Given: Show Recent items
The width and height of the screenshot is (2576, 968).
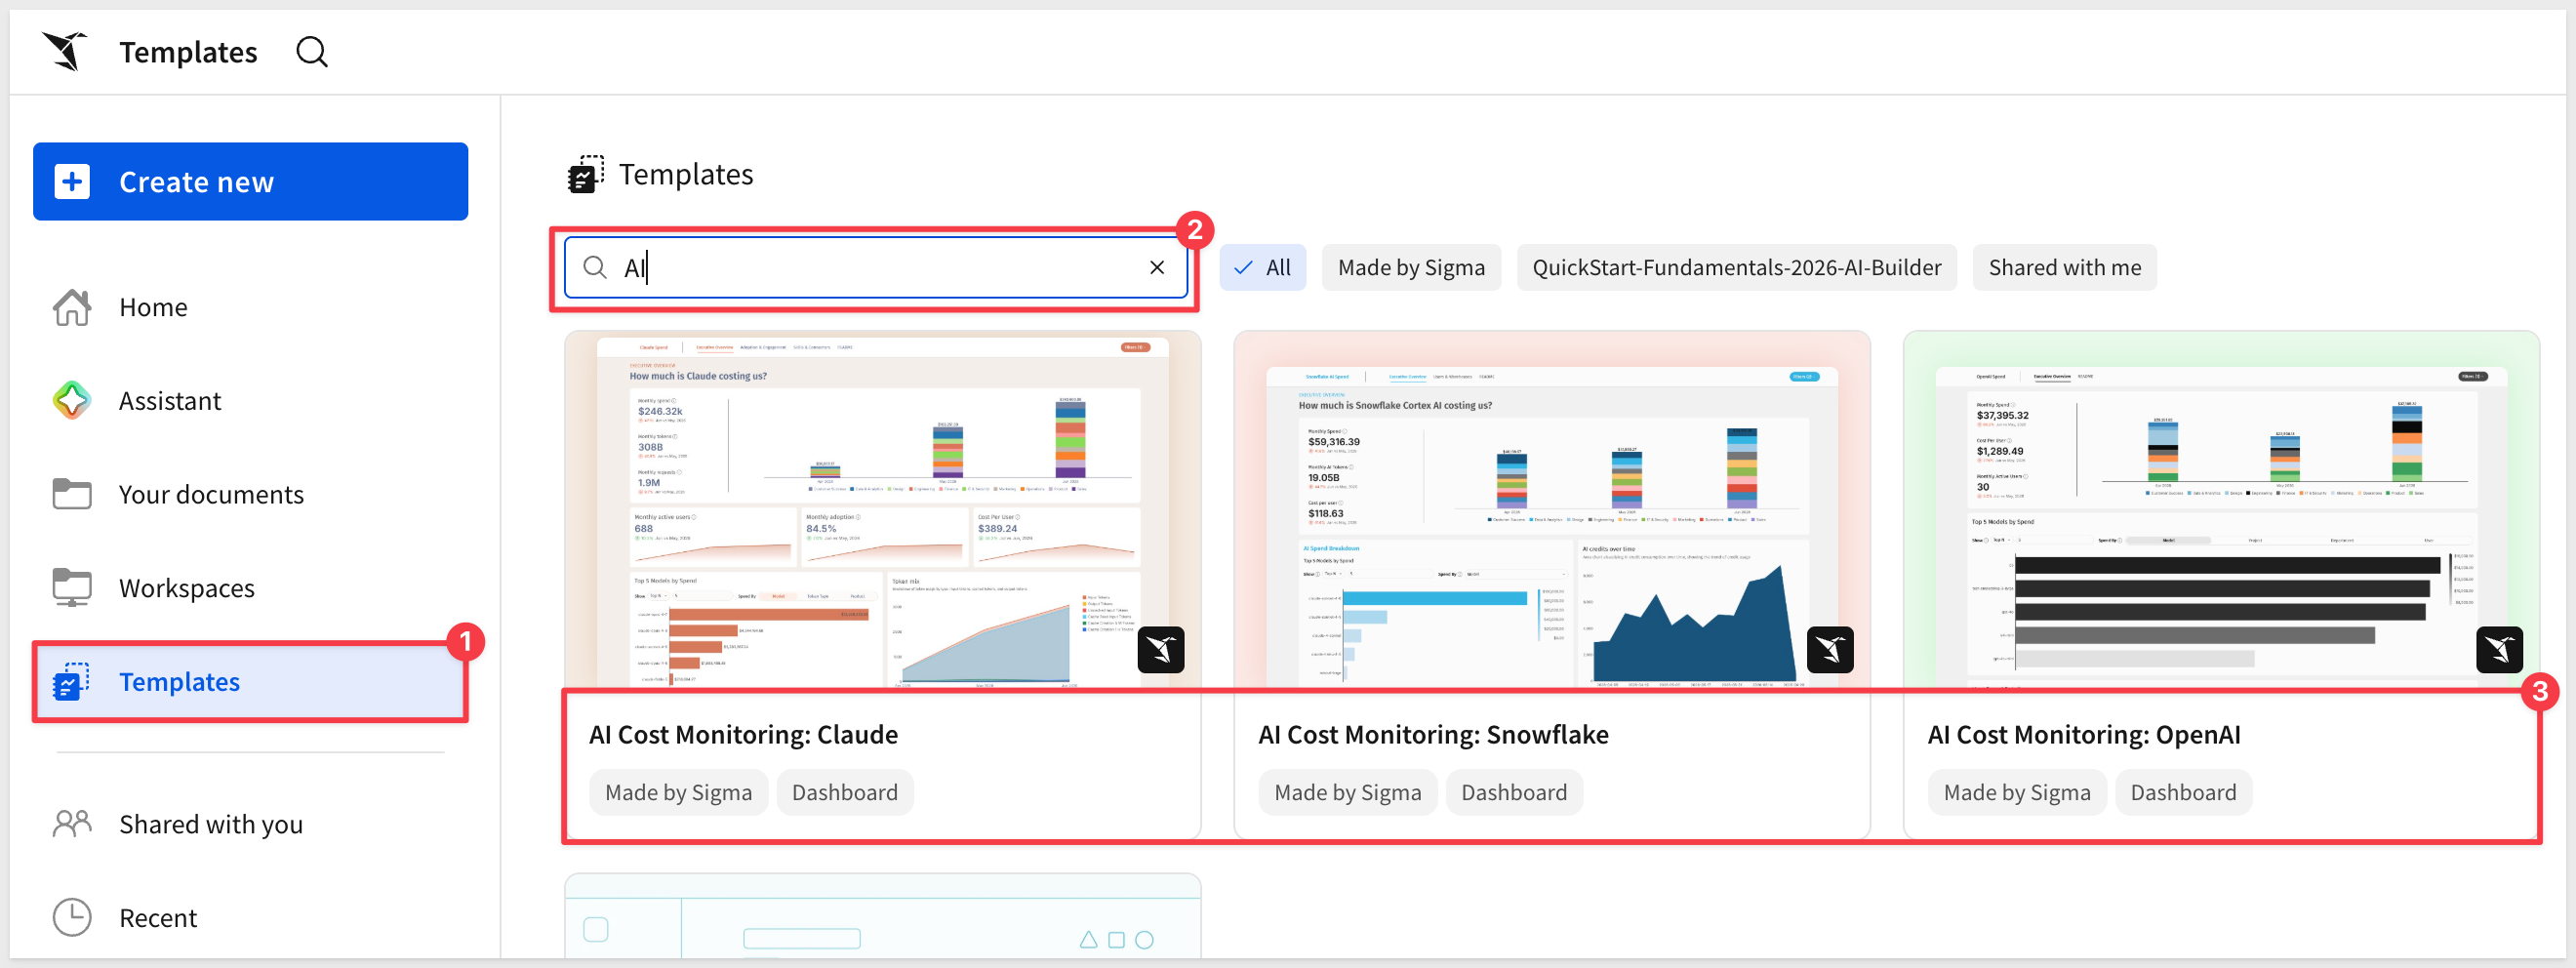Looking at the screenshot, I should point(250,917).
